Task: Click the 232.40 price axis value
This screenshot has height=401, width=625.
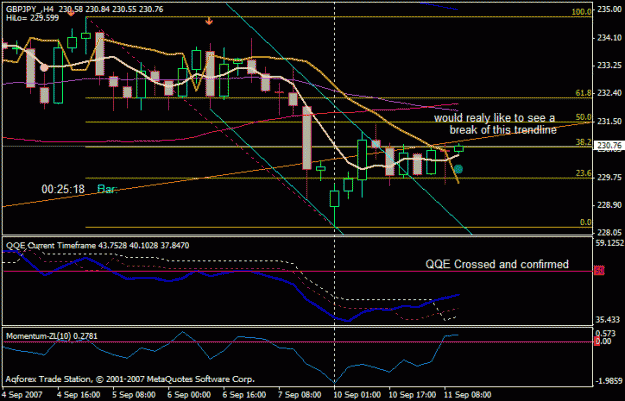Action: click(609, 93)
